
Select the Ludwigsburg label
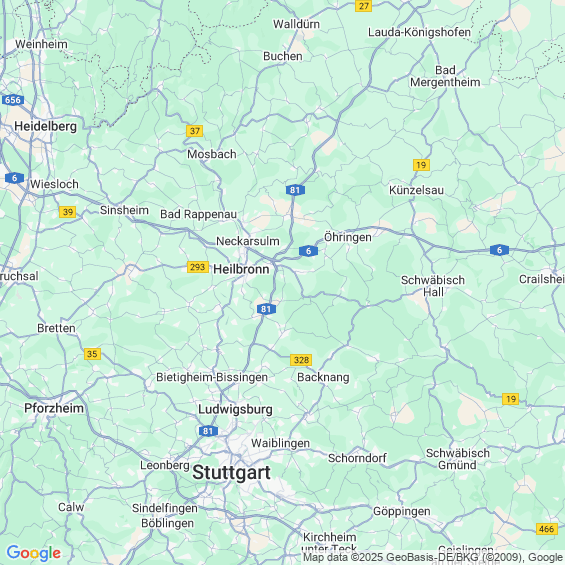point(235,410)
